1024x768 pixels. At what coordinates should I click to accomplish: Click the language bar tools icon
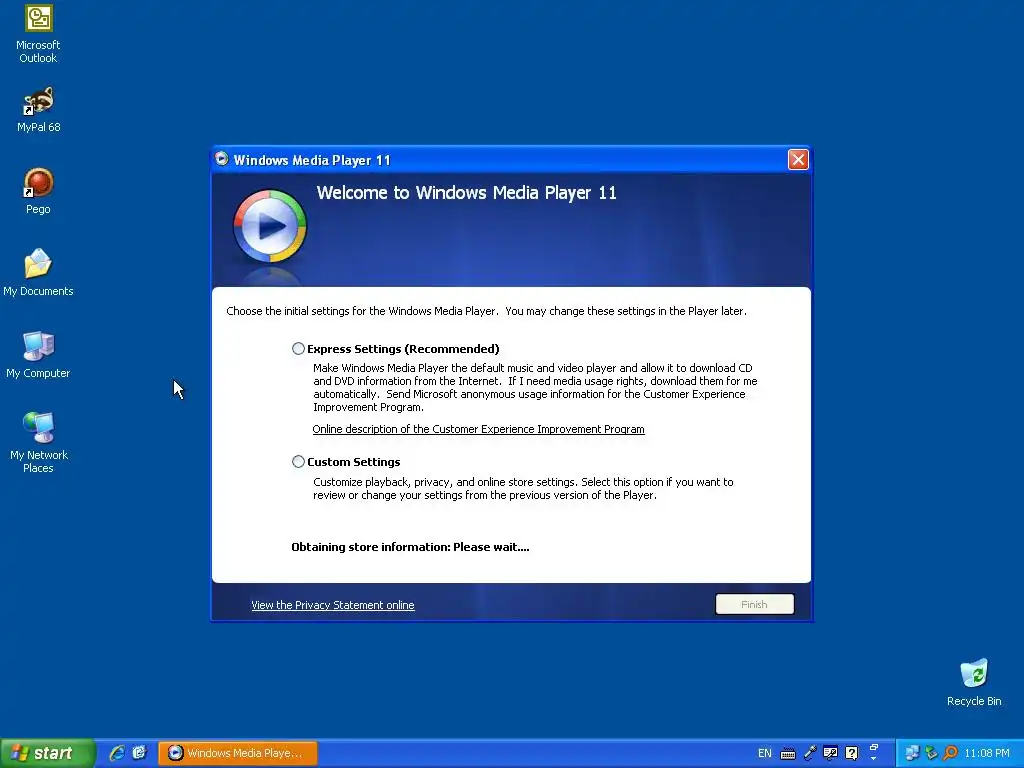830,753
